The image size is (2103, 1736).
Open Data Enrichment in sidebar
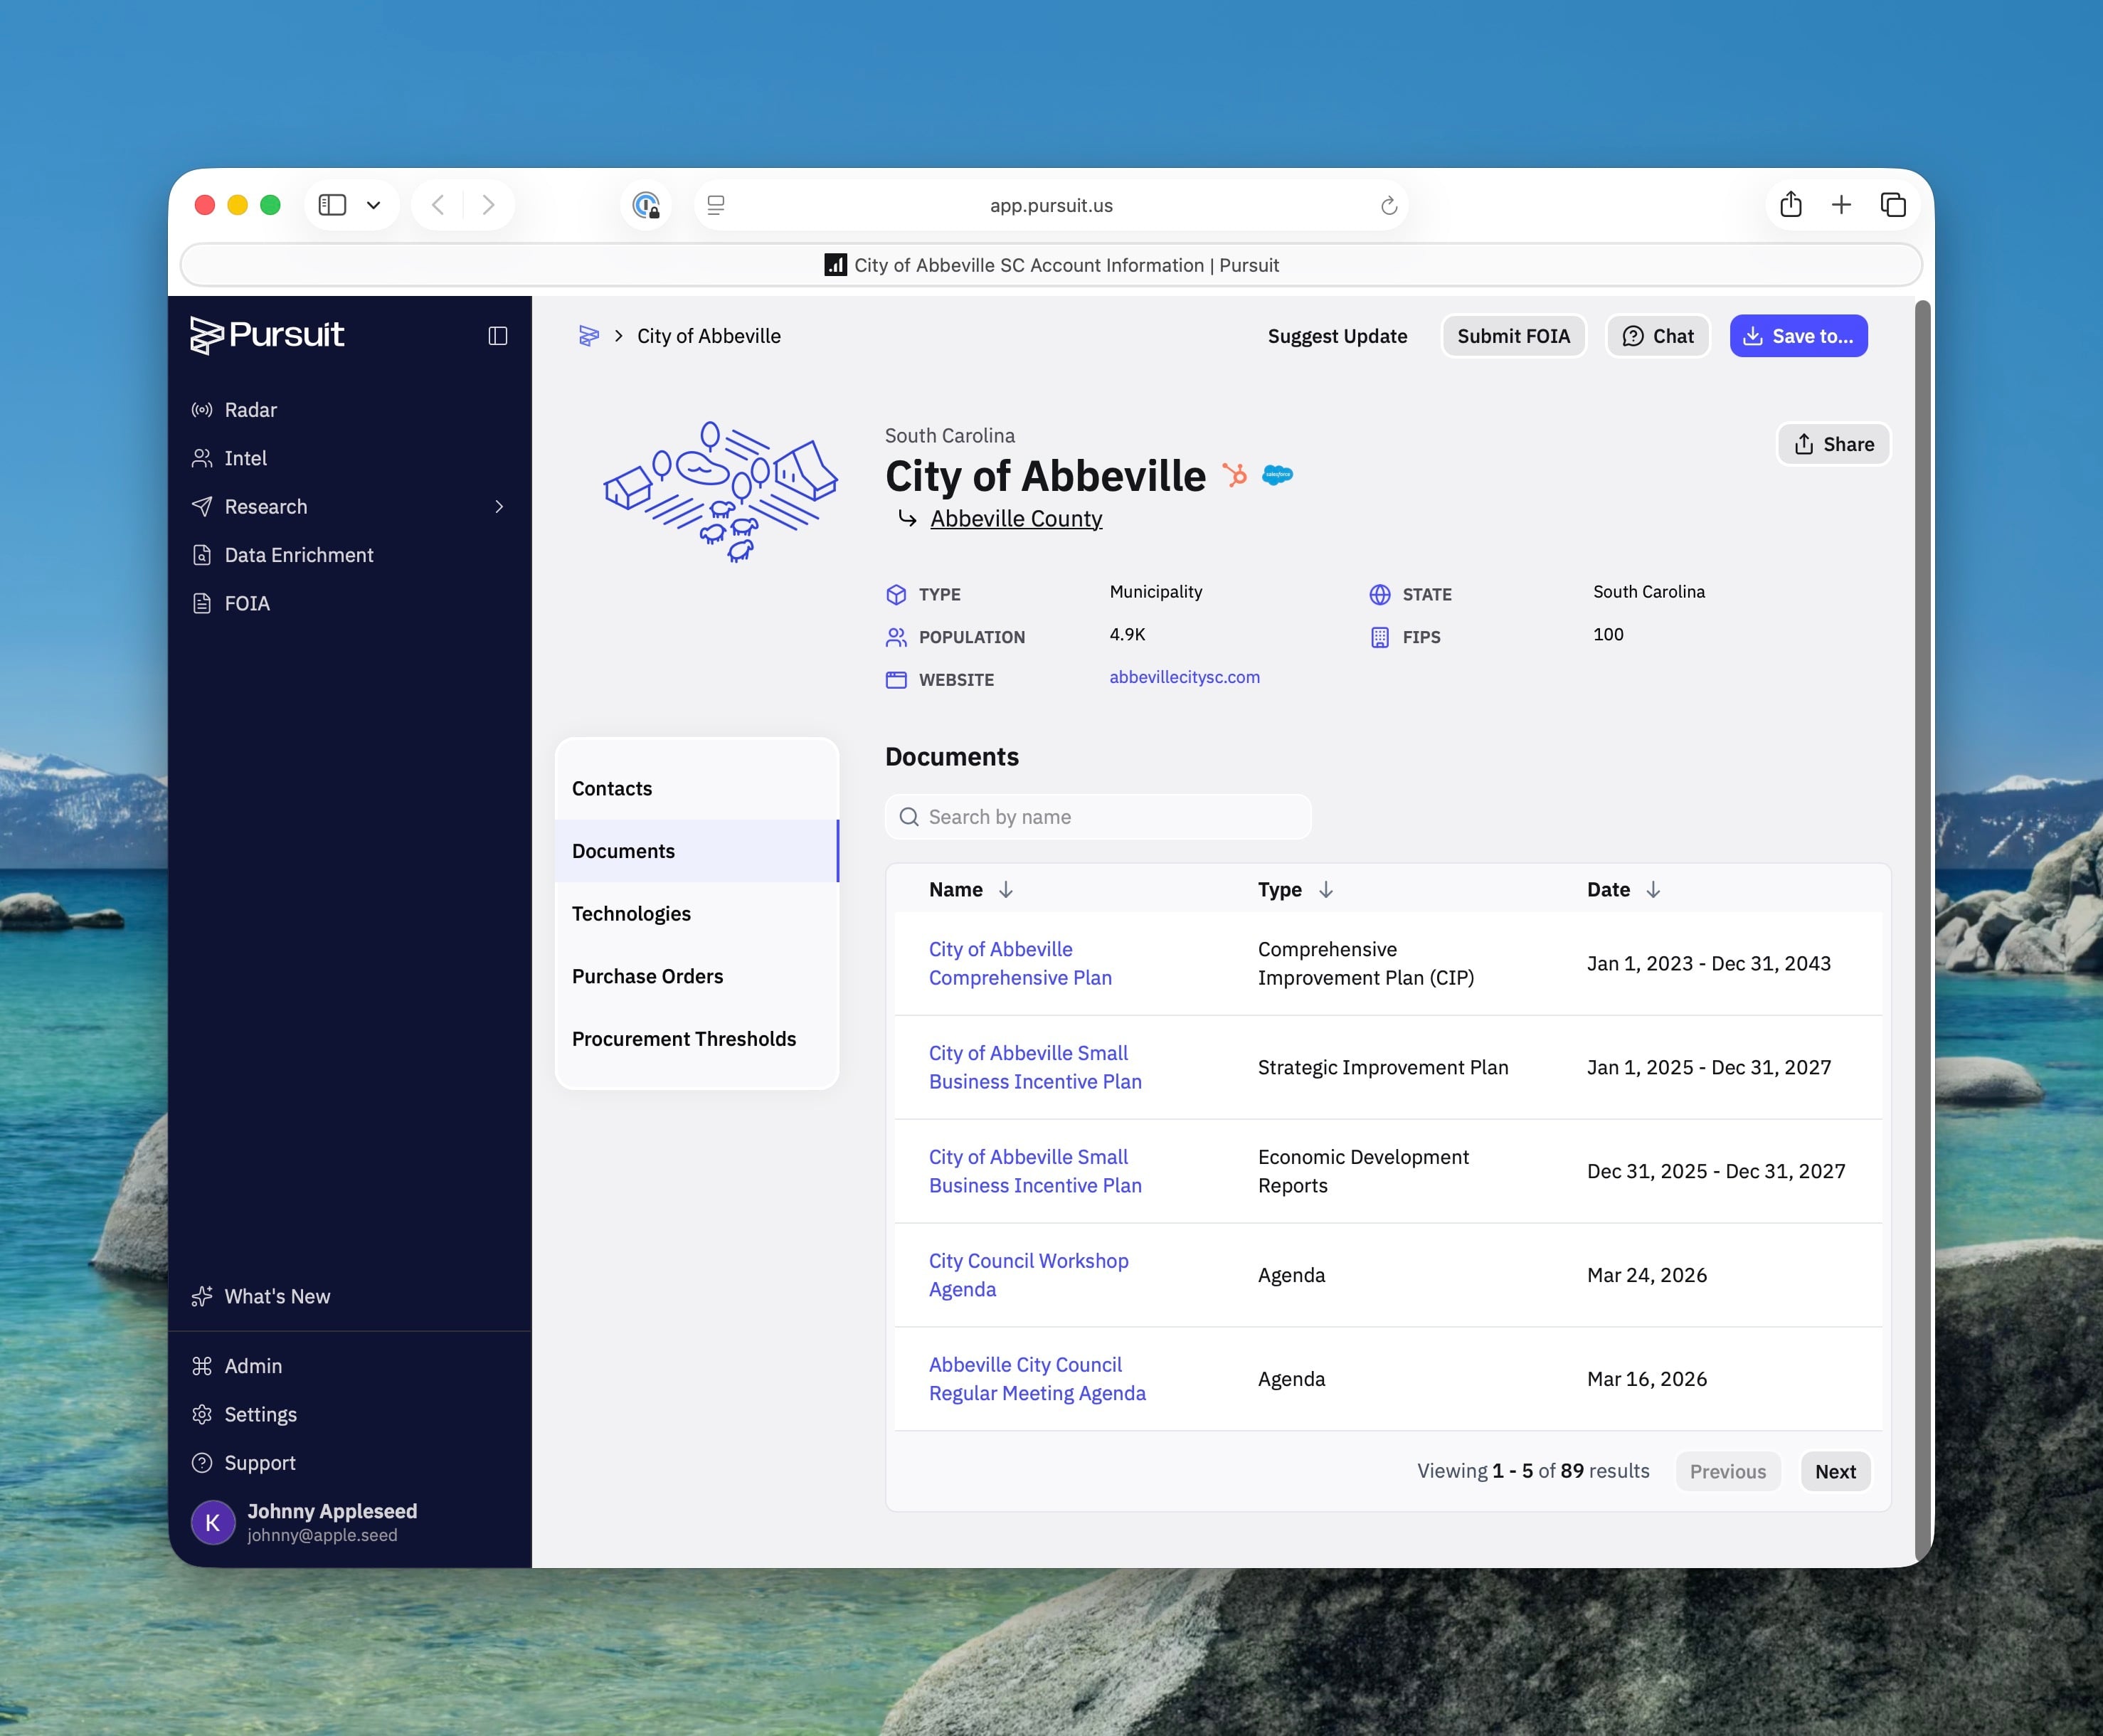click(x=298, y=555)
